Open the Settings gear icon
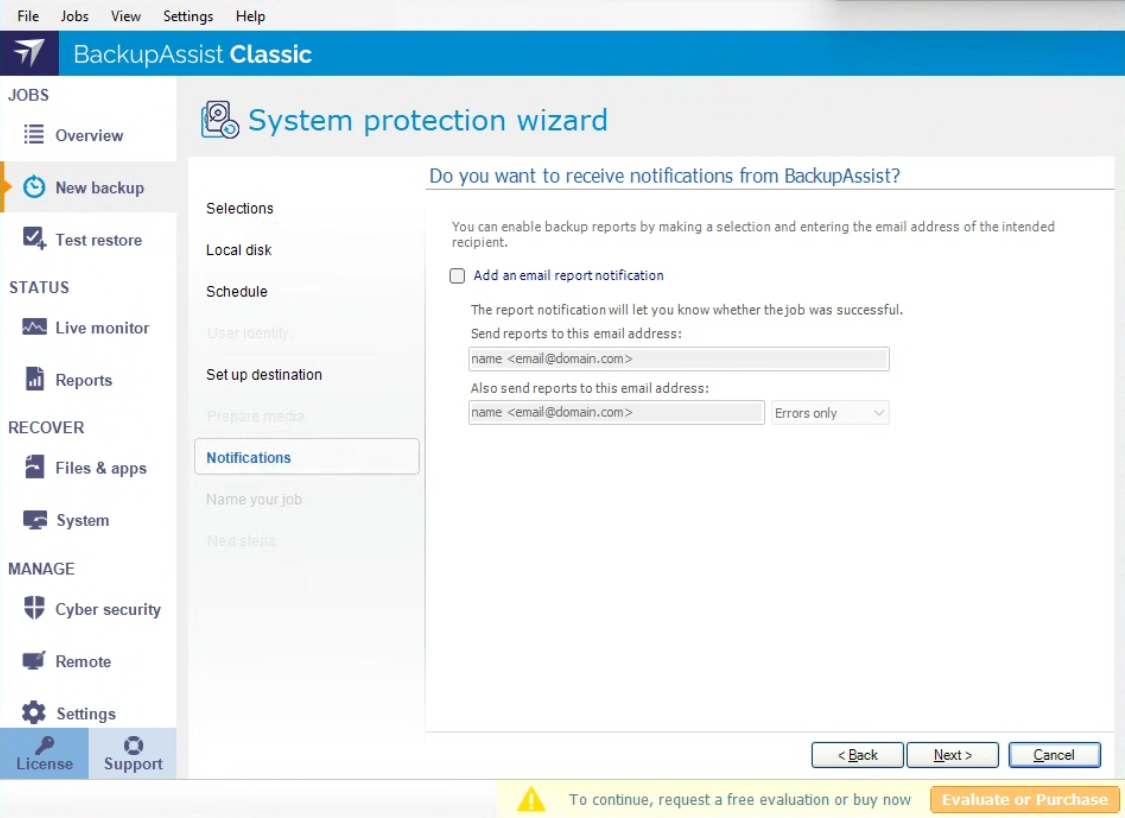This screenshot has width=1125, height=818. tap(34, 713)
